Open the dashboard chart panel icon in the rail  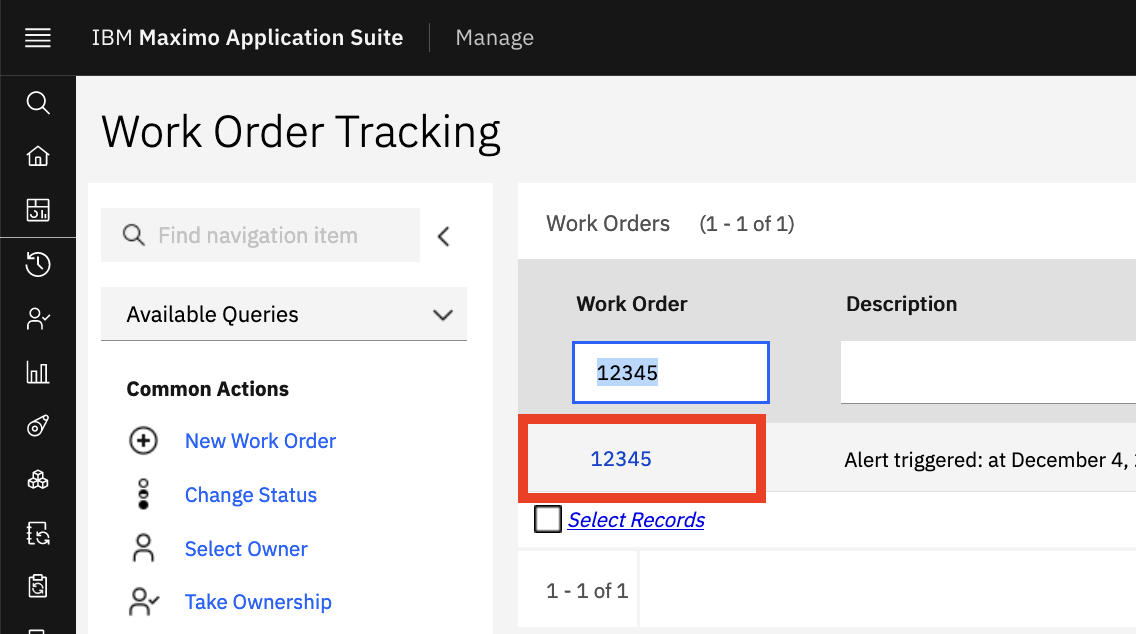(38, 210)
